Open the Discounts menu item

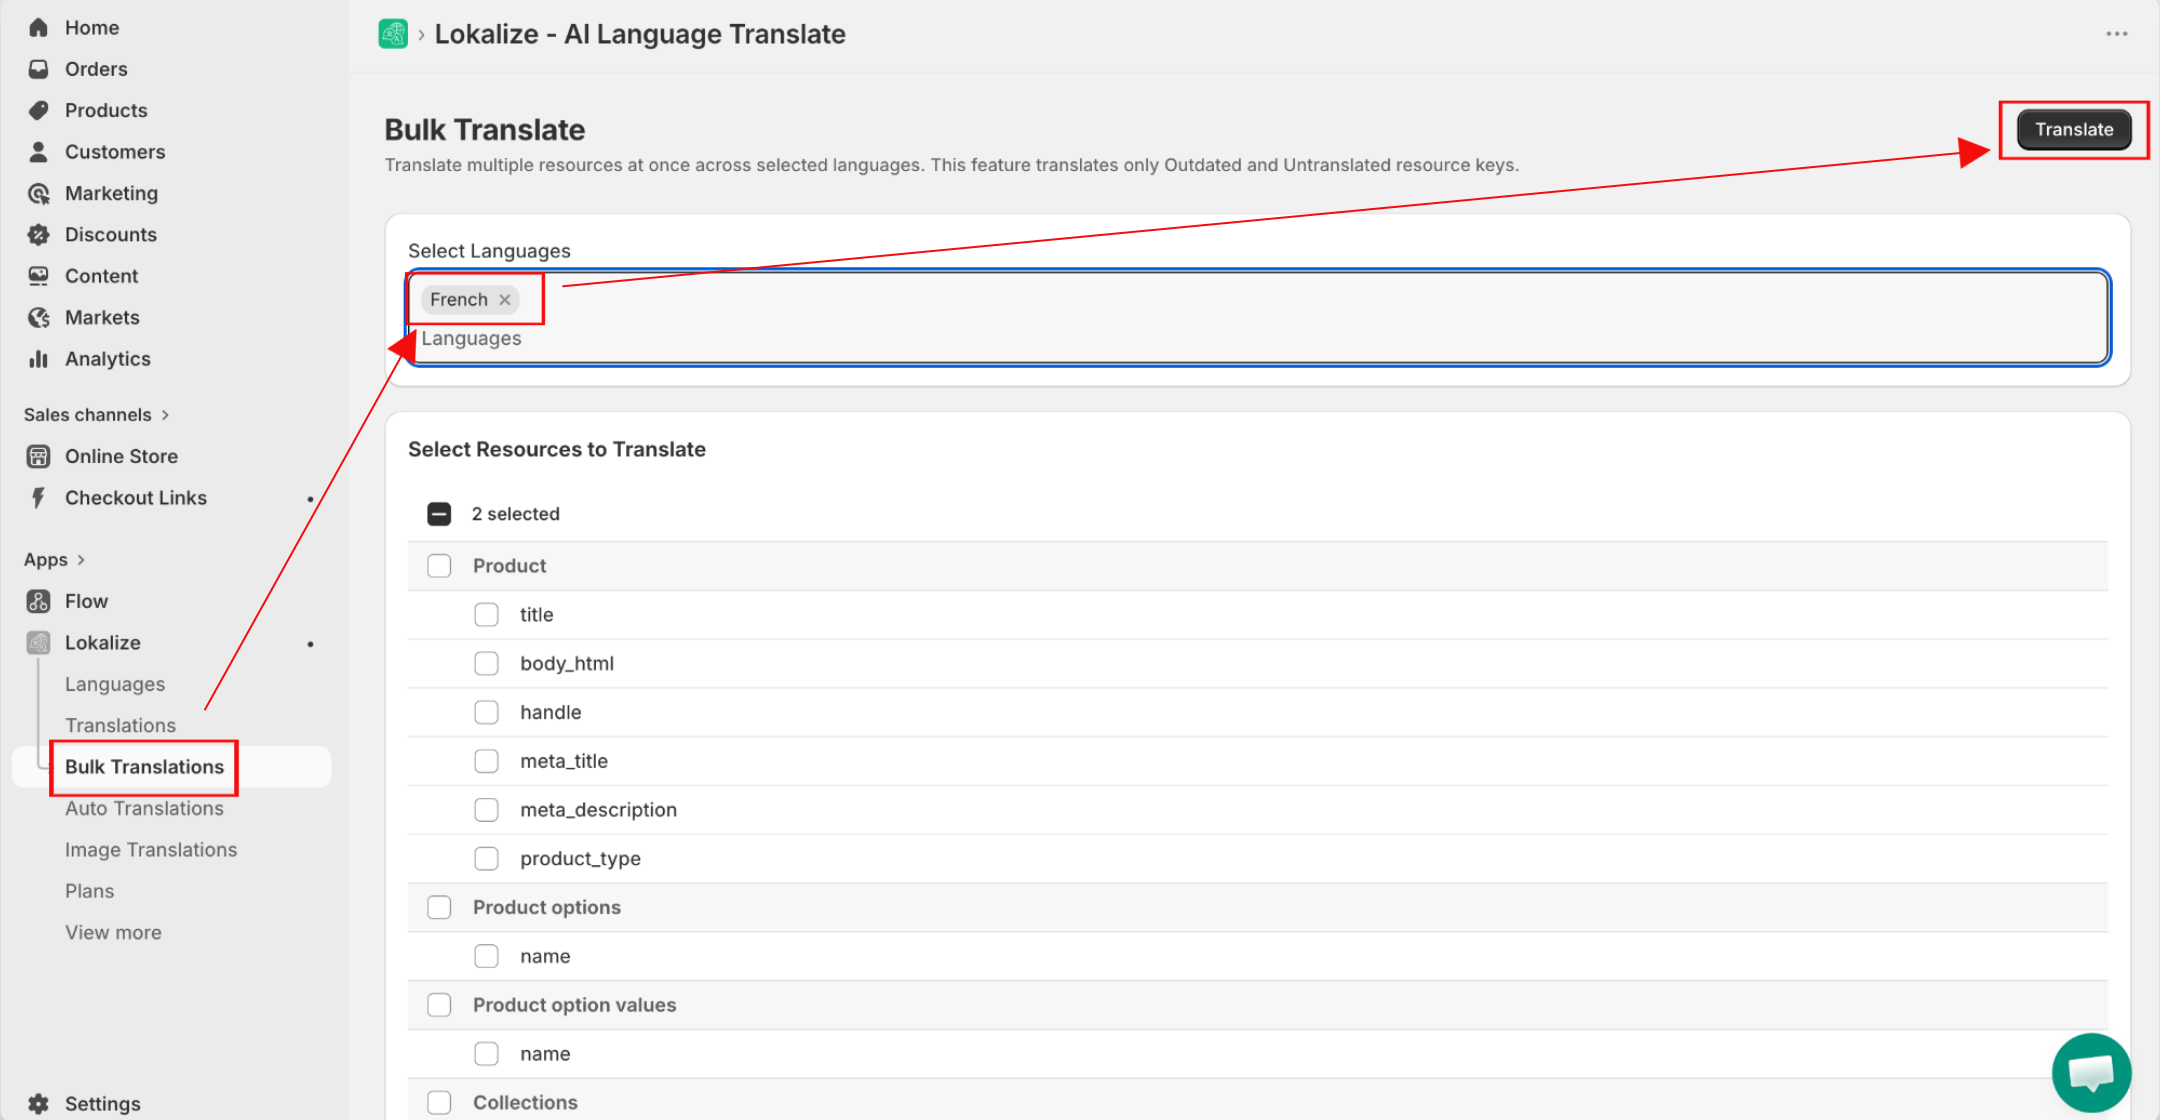(111, 235)
